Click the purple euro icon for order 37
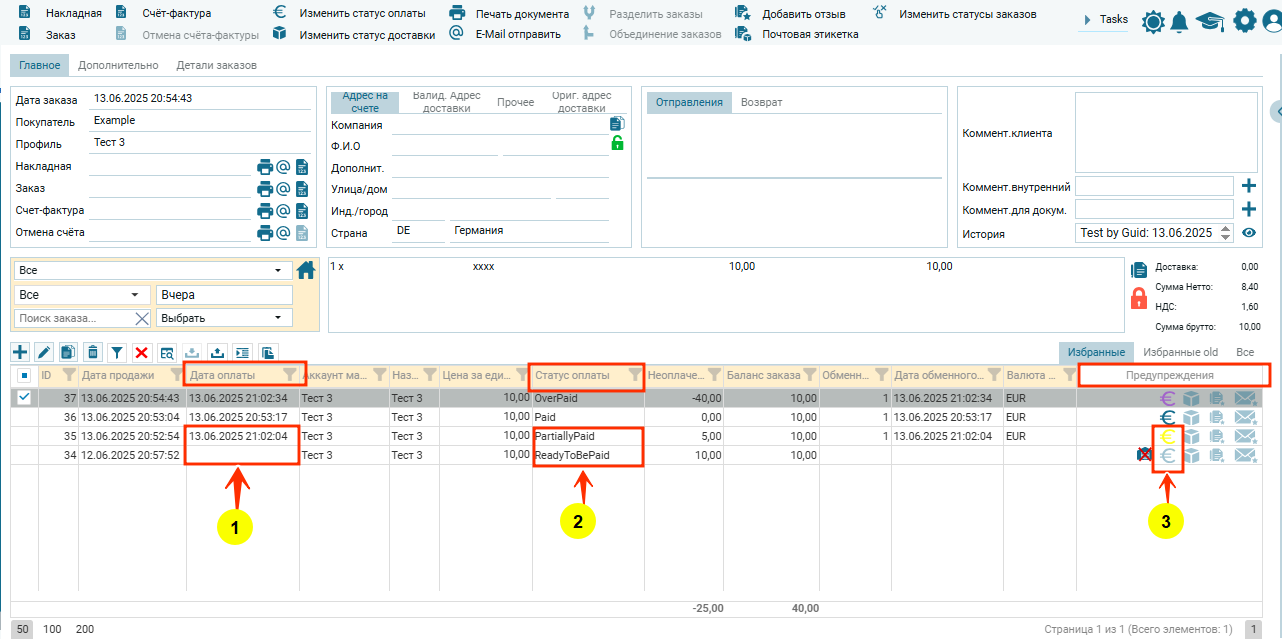 tap(1166, 398)
